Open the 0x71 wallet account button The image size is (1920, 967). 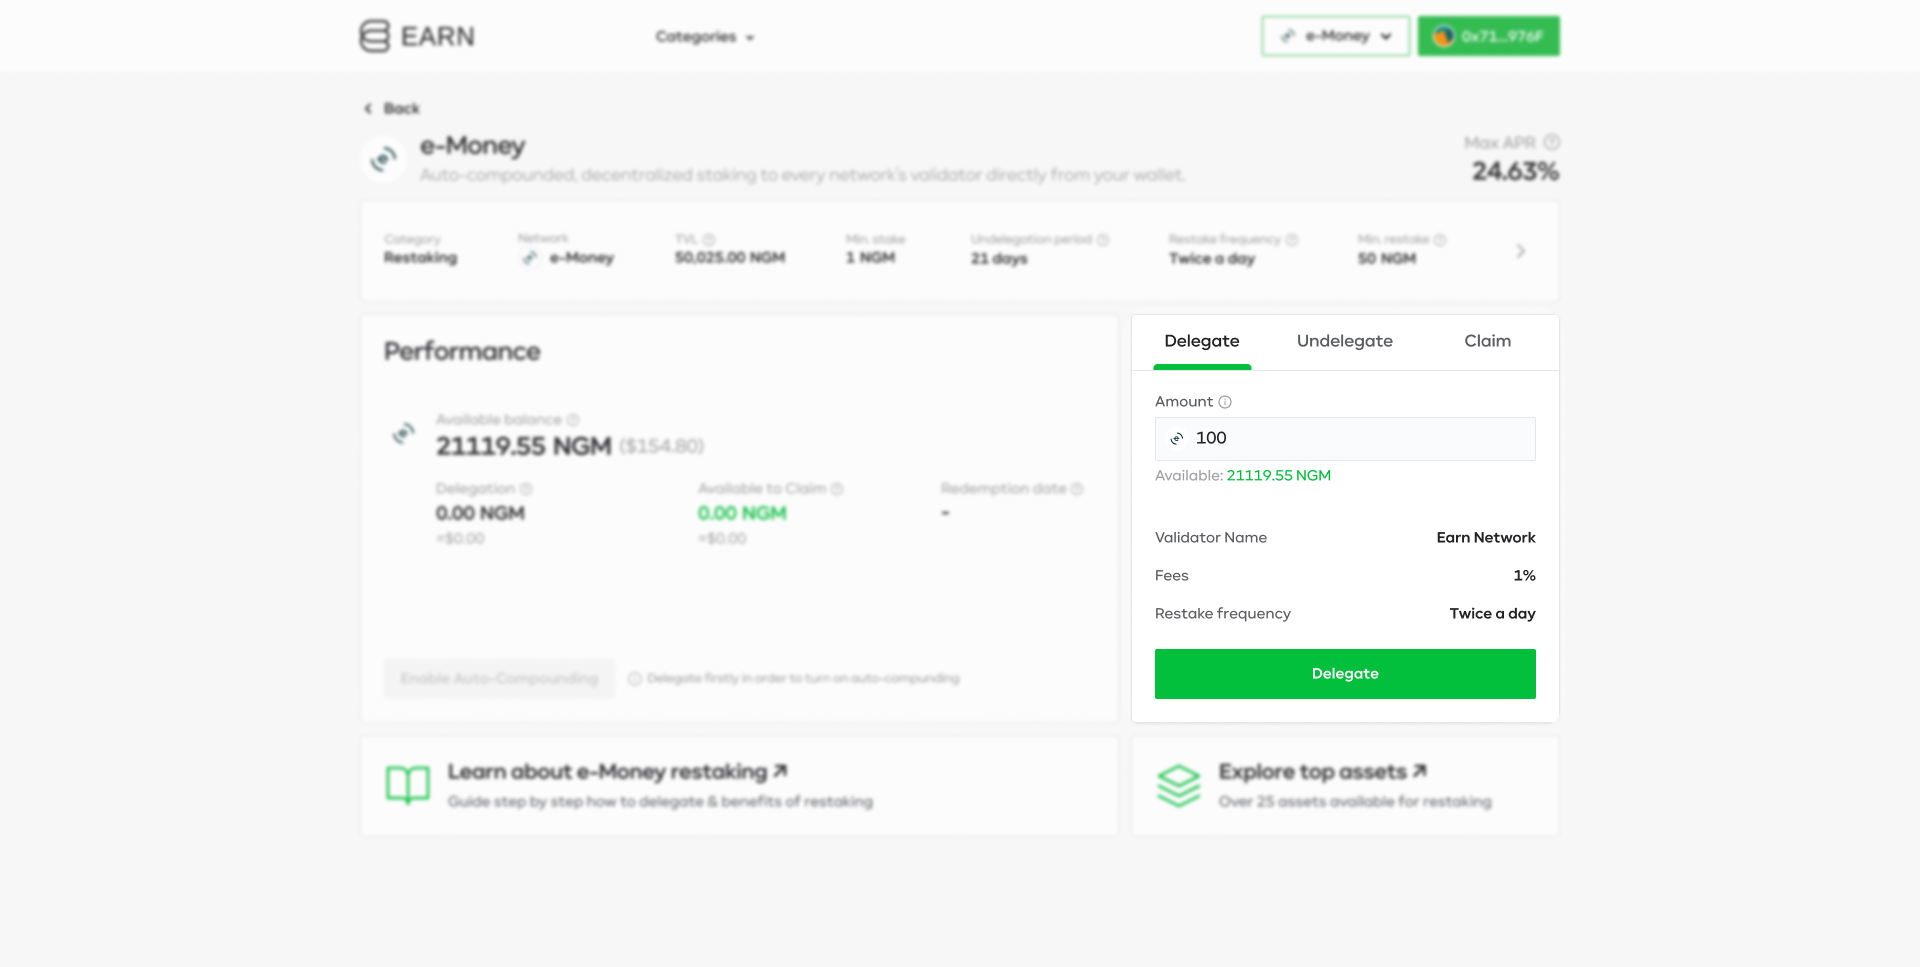(x=1489, y=36)
